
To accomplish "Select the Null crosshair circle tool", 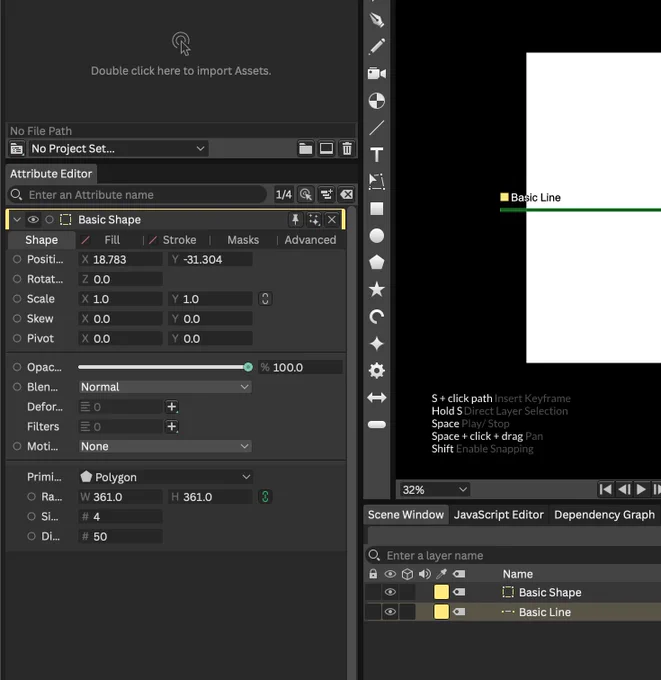I will [x=376, y=101].
